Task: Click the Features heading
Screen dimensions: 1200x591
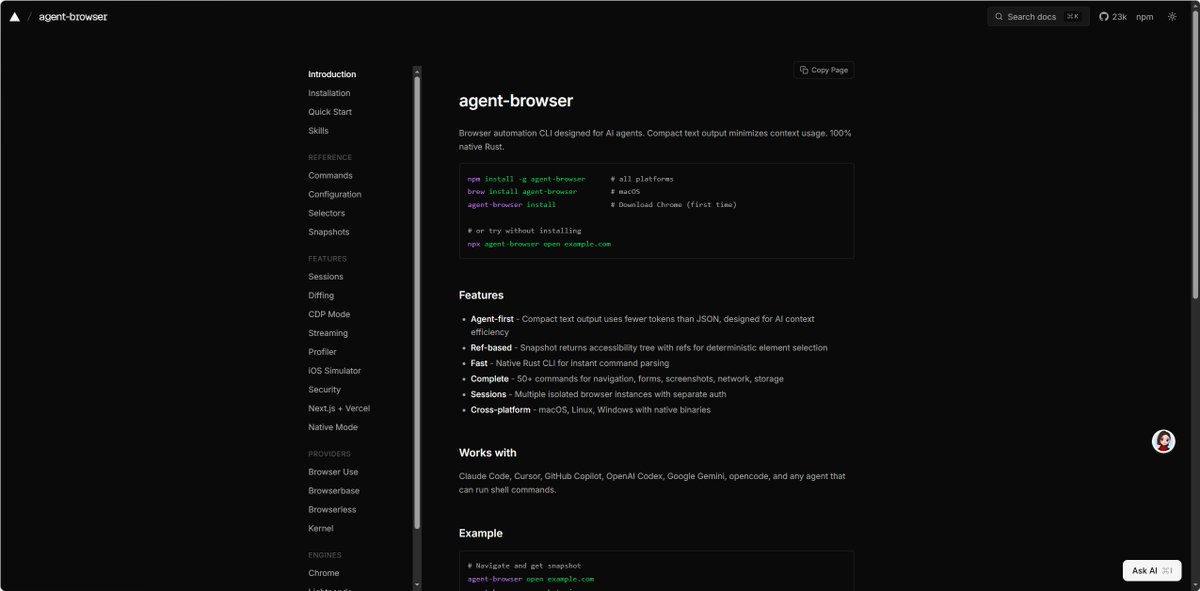Action: 481,295
